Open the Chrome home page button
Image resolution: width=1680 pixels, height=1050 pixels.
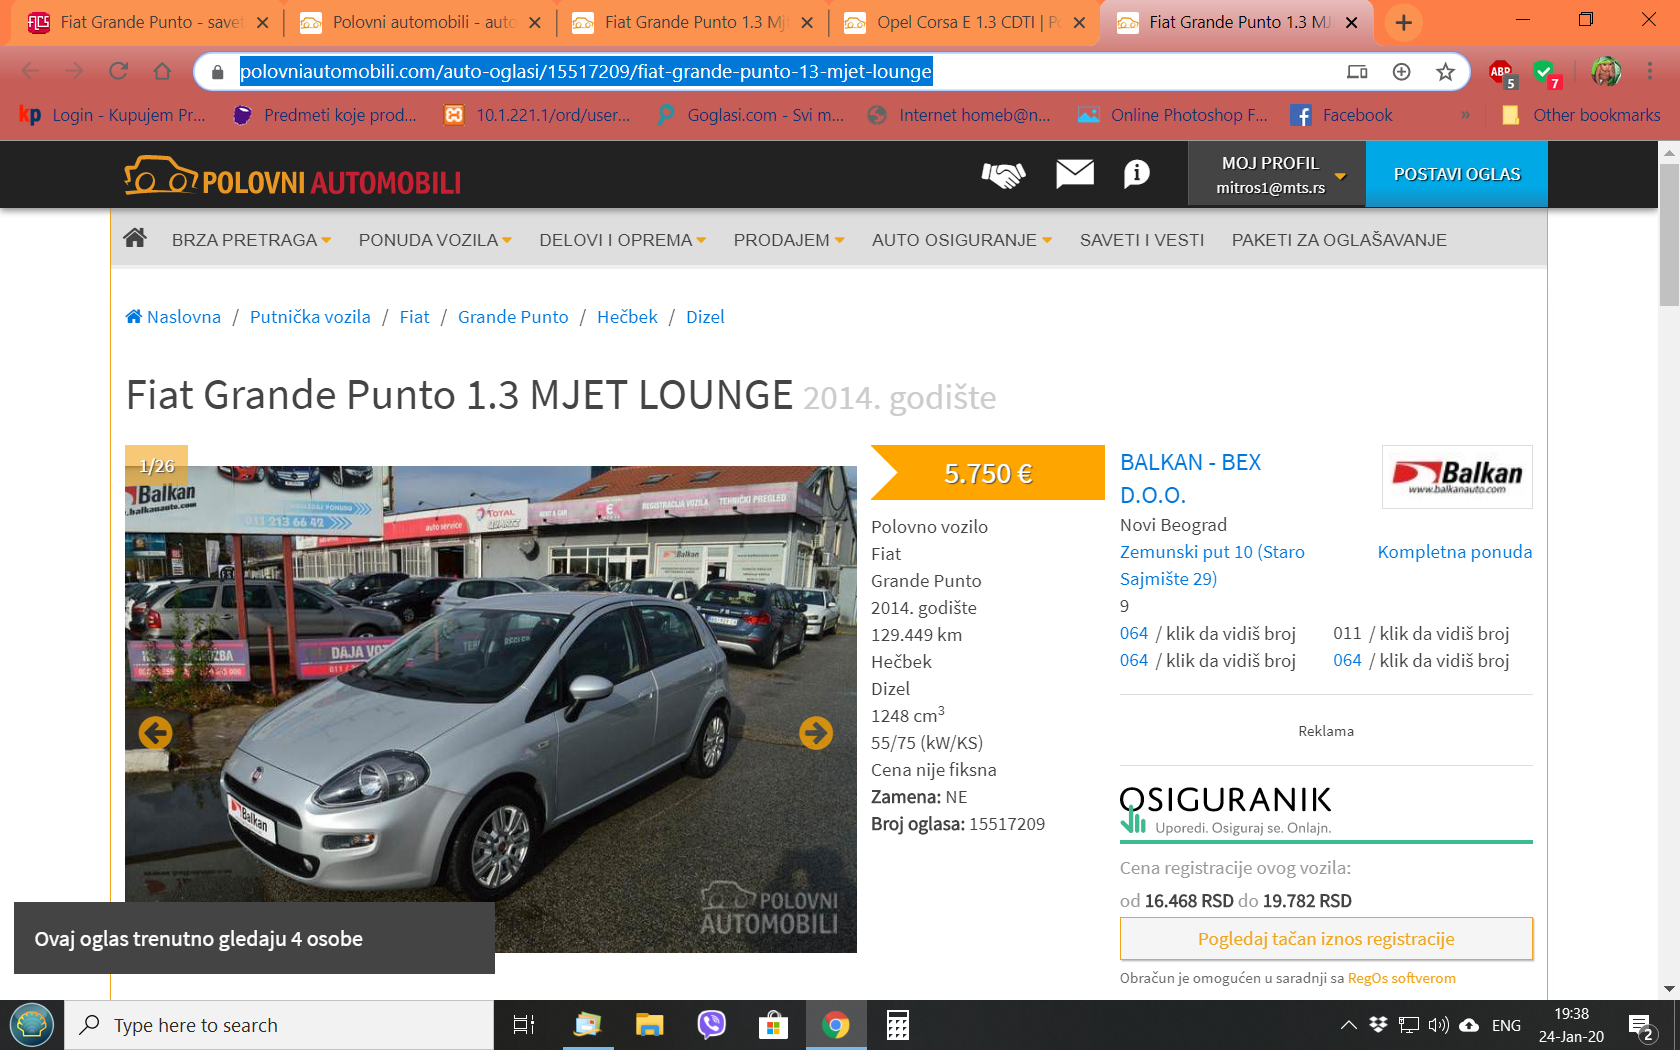162,71
